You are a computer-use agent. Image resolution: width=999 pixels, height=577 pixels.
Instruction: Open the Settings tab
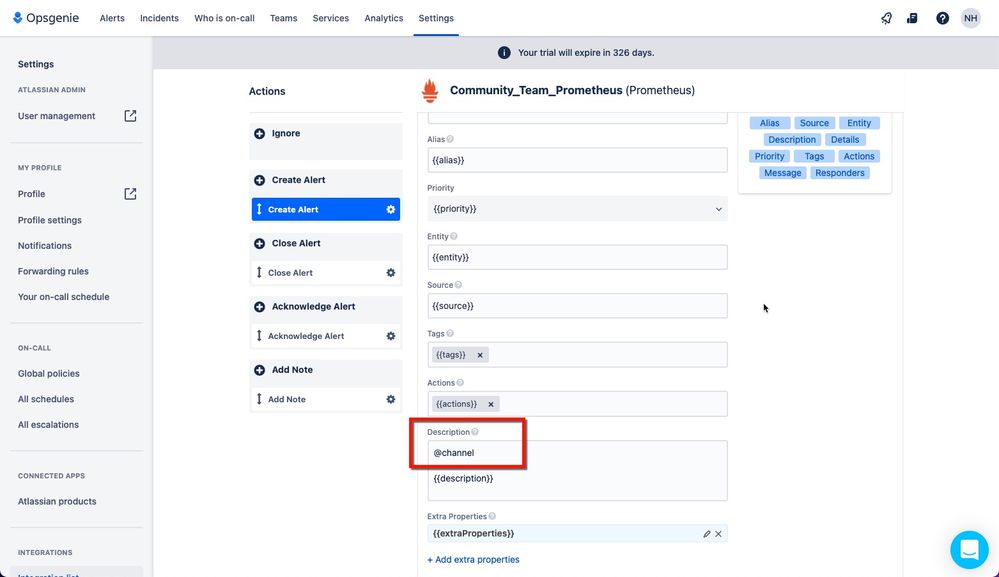coord(436,18)
